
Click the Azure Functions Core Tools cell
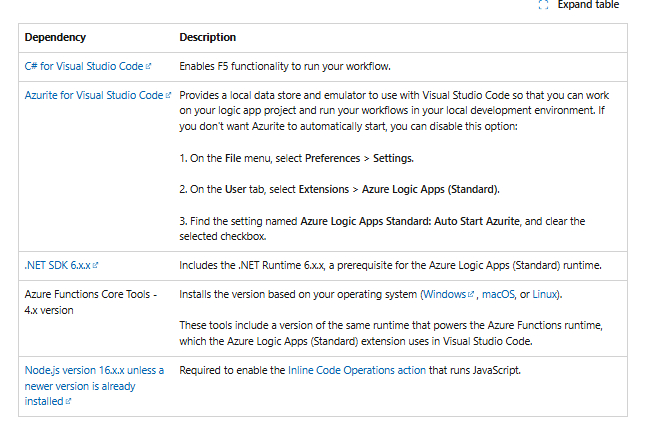click(x=92, y=302)
